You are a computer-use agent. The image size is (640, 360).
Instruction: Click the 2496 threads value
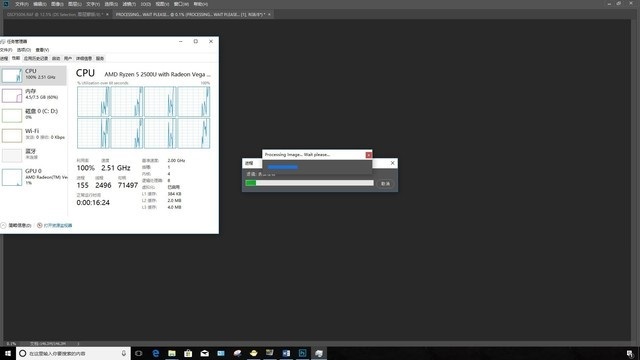pyautogui.click(x=103, y=185)
